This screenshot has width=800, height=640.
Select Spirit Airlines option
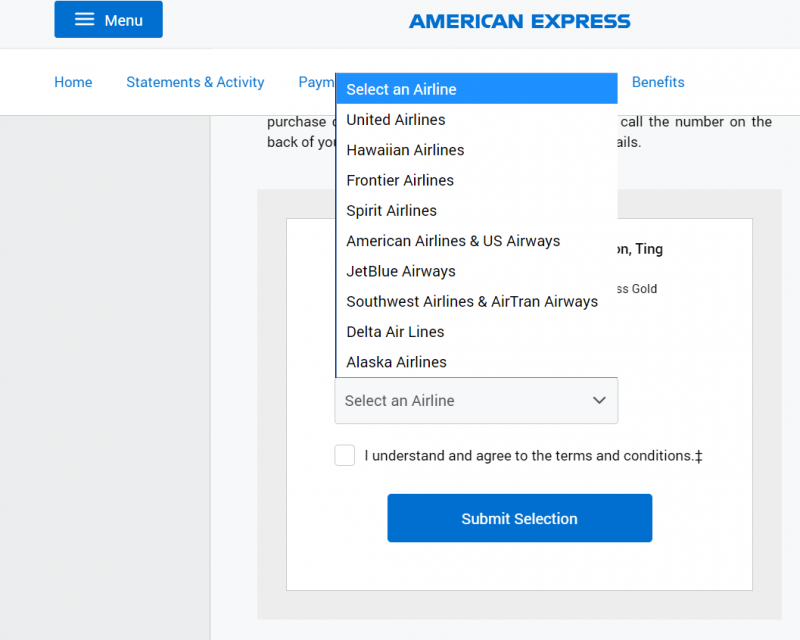click(x=391, y=211)
